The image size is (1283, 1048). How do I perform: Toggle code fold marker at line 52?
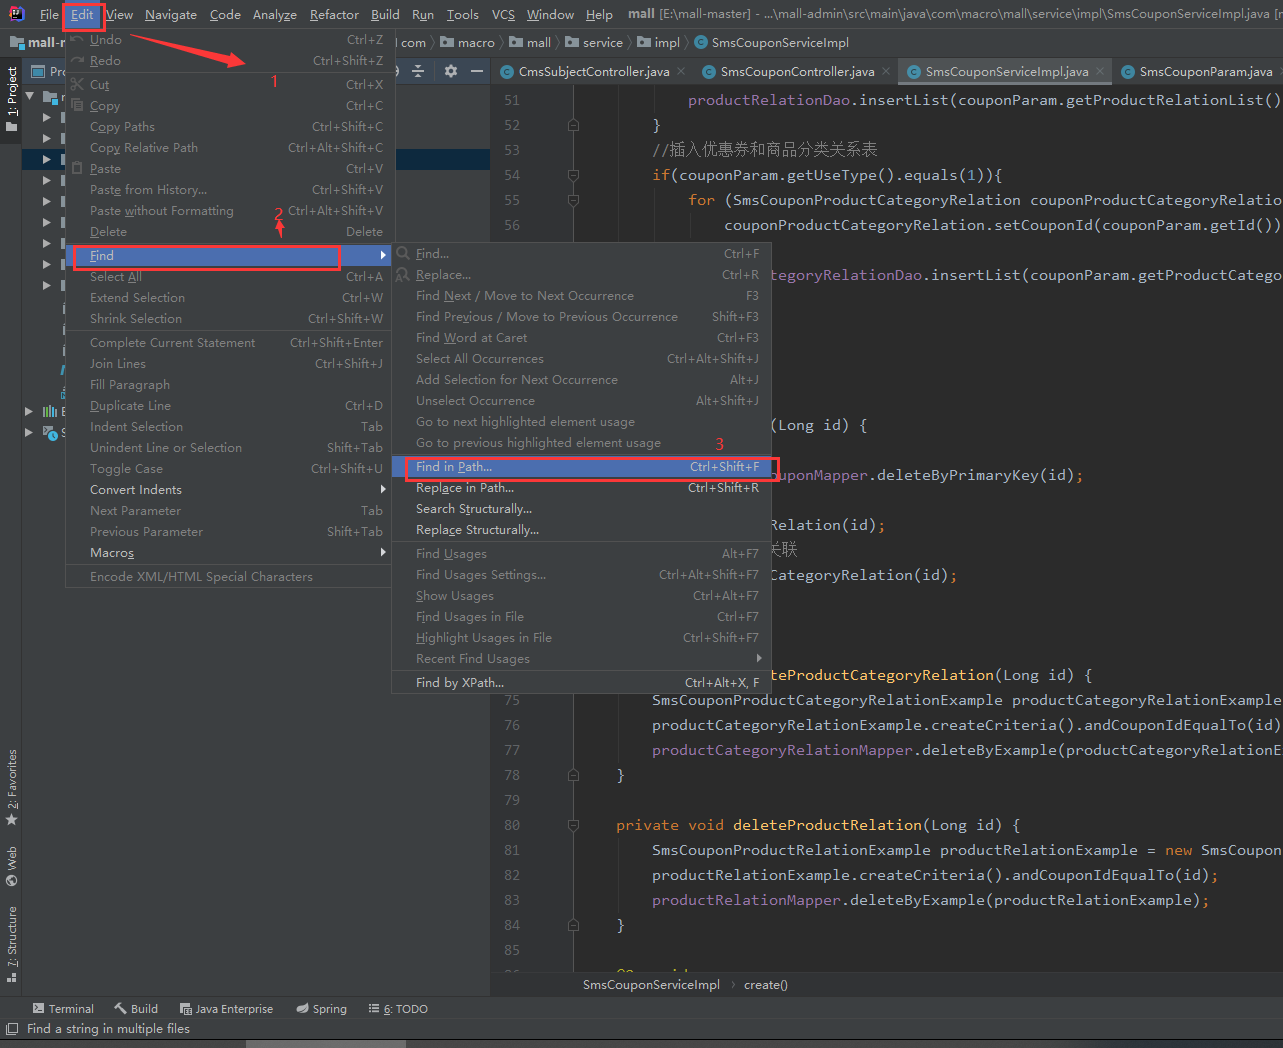(573, 125)
